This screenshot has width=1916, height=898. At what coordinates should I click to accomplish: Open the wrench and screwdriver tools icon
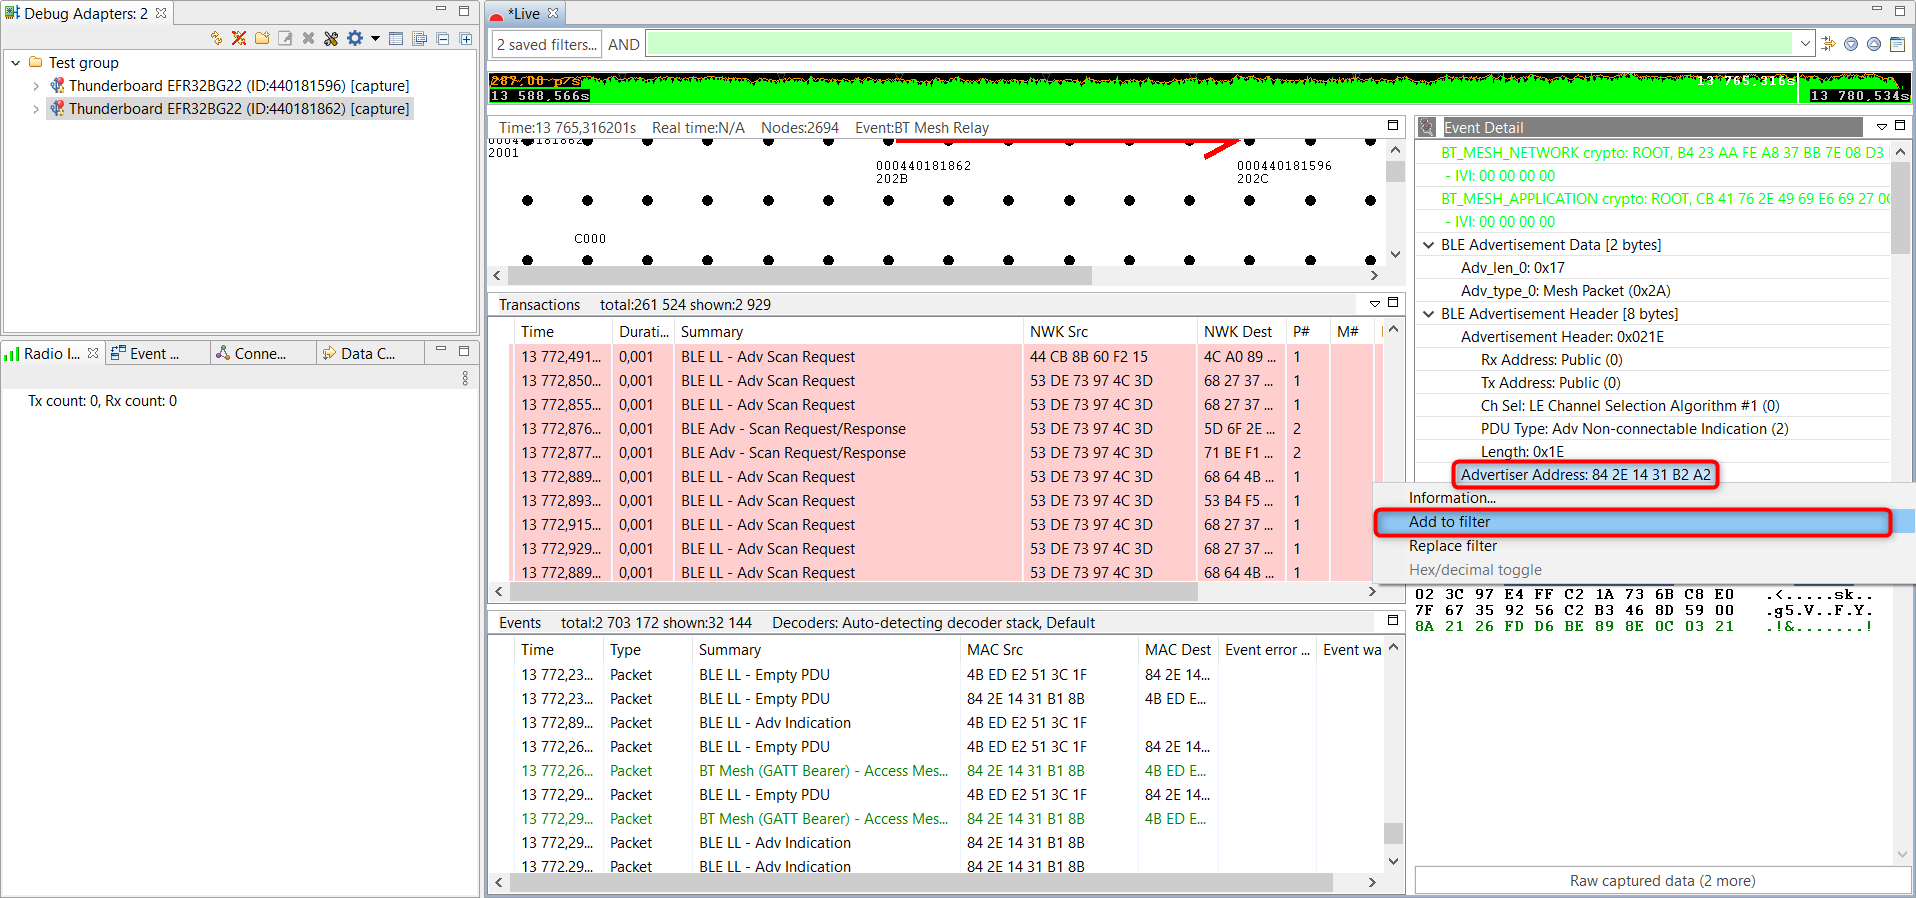tap(331, 38)
